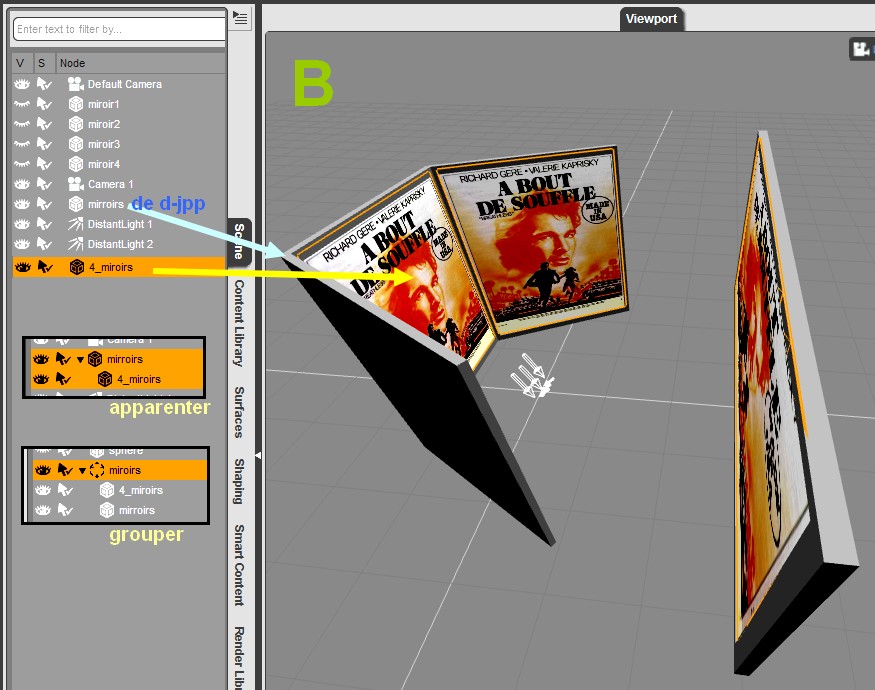The height and width of the screenshot is (690, 875).
Task: Hide Camera 1 using its eye icon
Action: click(22, 184)
